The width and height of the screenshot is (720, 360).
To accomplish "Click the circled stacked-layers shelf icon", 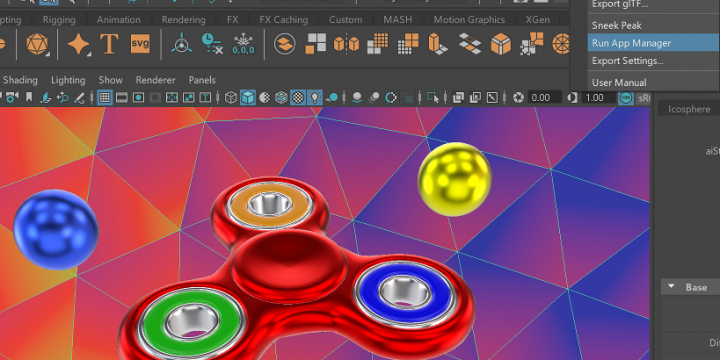I will (x=285, y=44).
